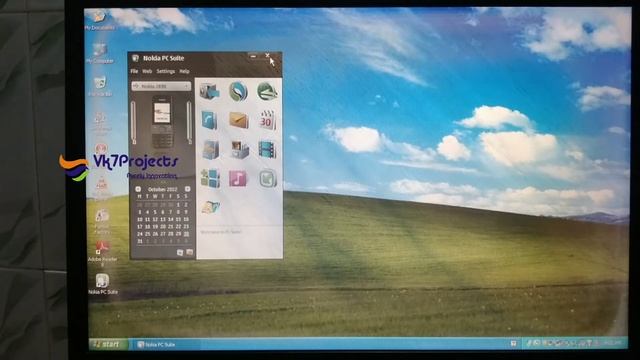This screenshot has height=360, width=640.
Task: Open the Store Images photo icon
Action: [239, 149]
